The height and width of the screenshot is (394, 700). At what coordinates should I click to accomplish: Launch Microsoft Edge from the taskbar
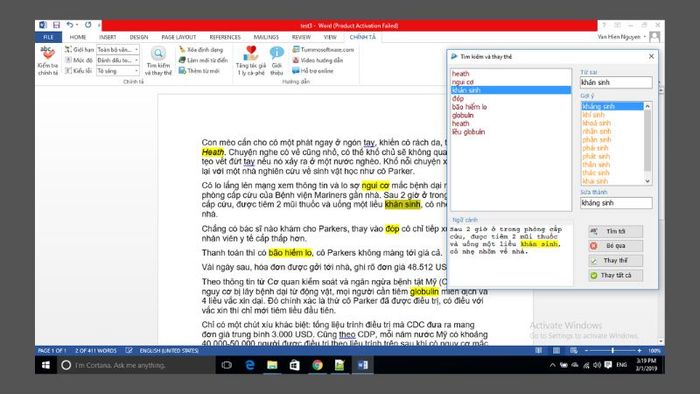pyautogui.click(x=250, y=365)
